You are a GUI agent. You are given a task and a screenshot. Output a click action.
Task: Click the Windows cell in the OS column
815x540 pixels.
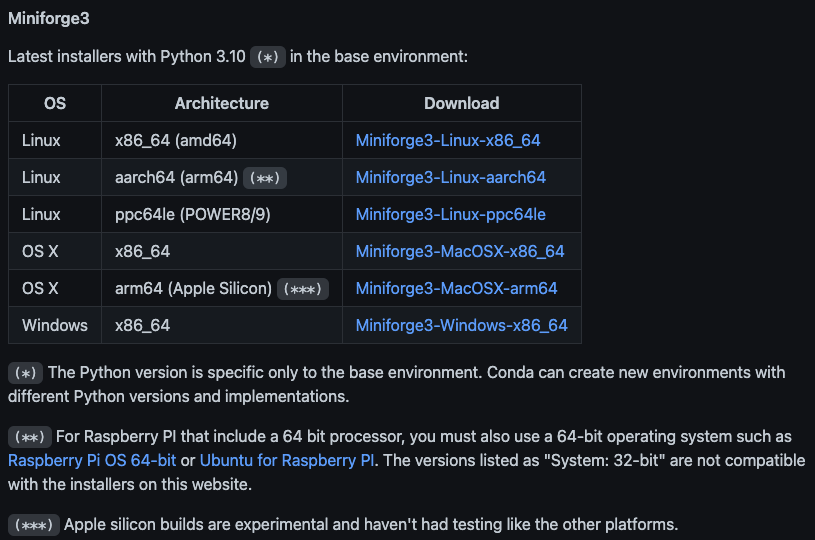[55, 325]
